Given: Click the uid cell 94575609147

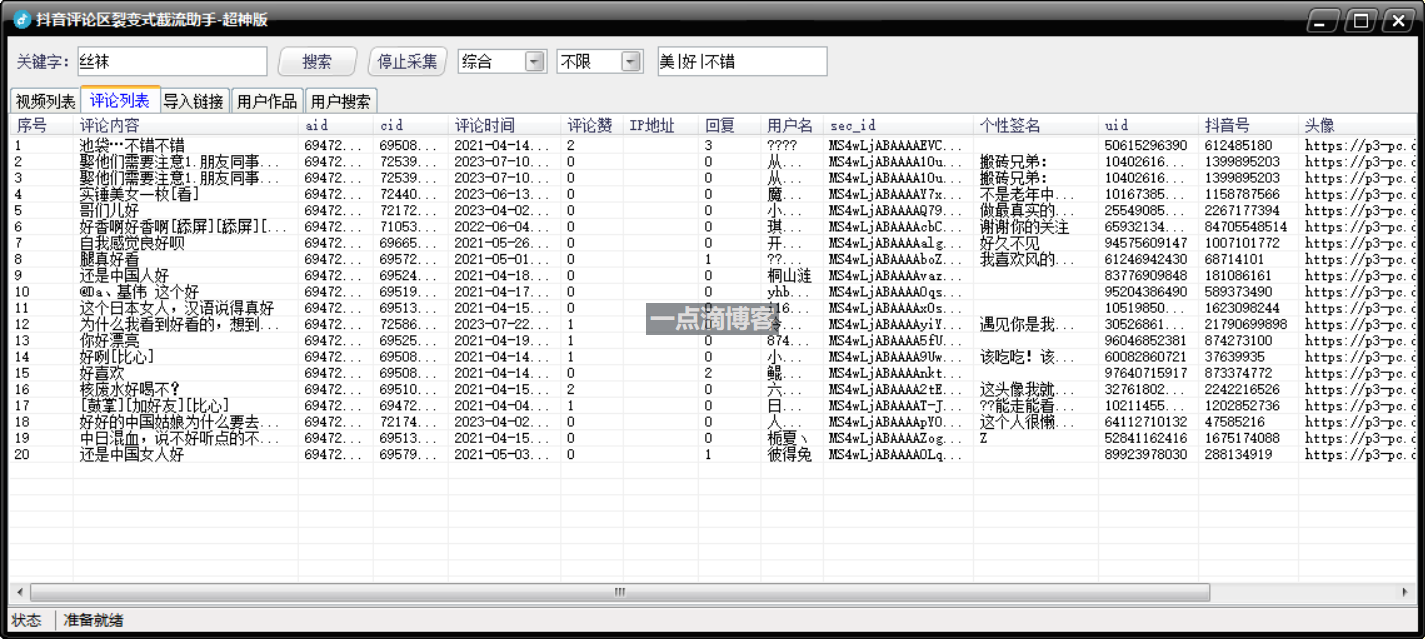Looking at the screenshot, I should (x=1146, y=243).
